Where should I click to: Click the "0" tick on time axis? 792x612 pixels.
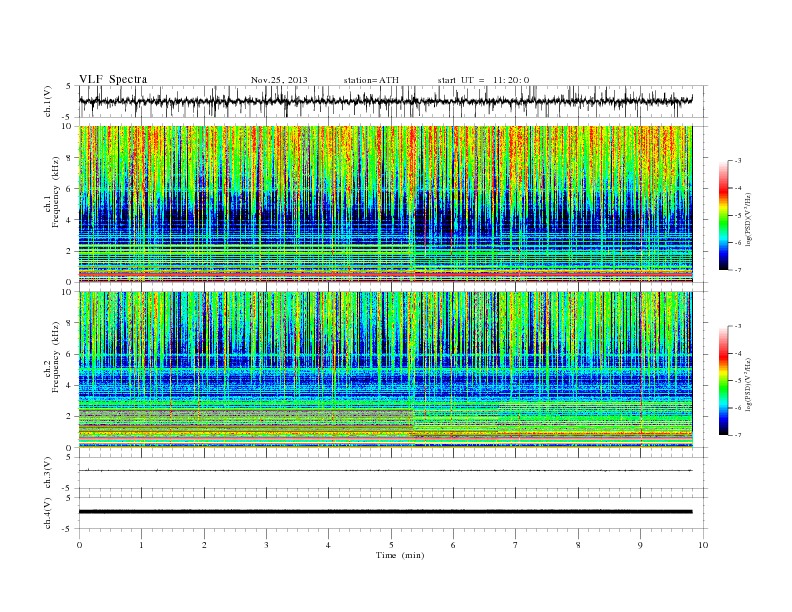point(79,545)
